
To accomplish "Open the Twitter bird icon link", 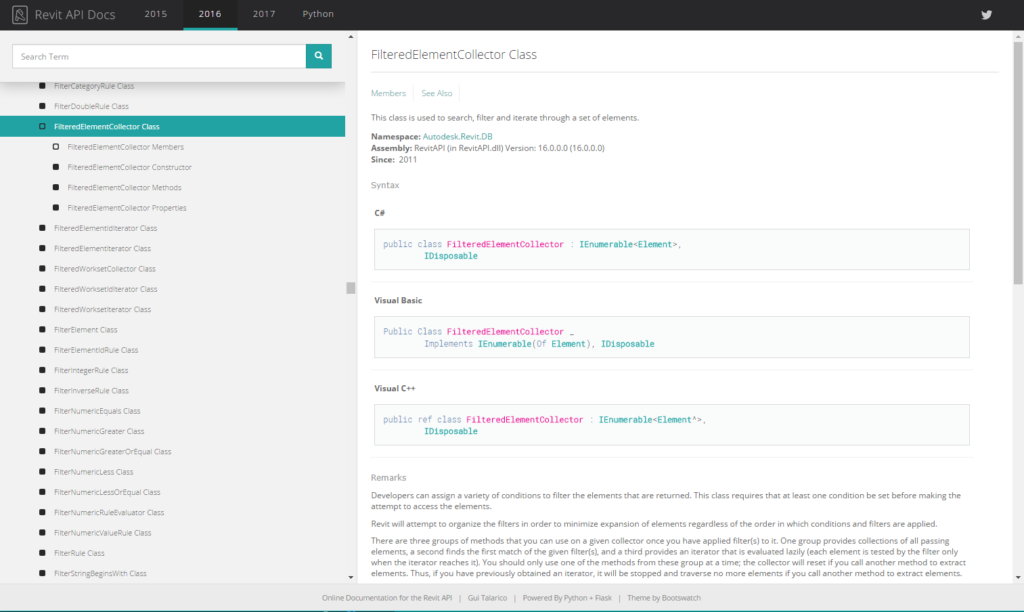I will coord(986,14).
